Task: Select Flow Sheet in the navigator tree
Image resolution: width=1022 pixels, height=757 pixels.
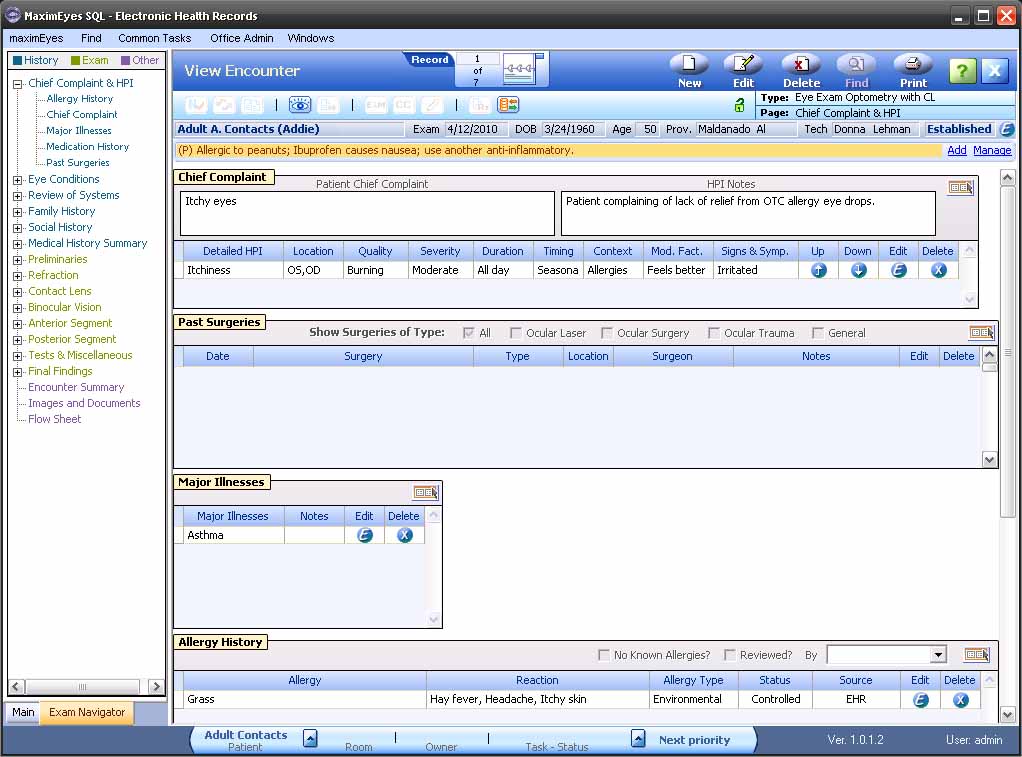Action: click(55, 419)
